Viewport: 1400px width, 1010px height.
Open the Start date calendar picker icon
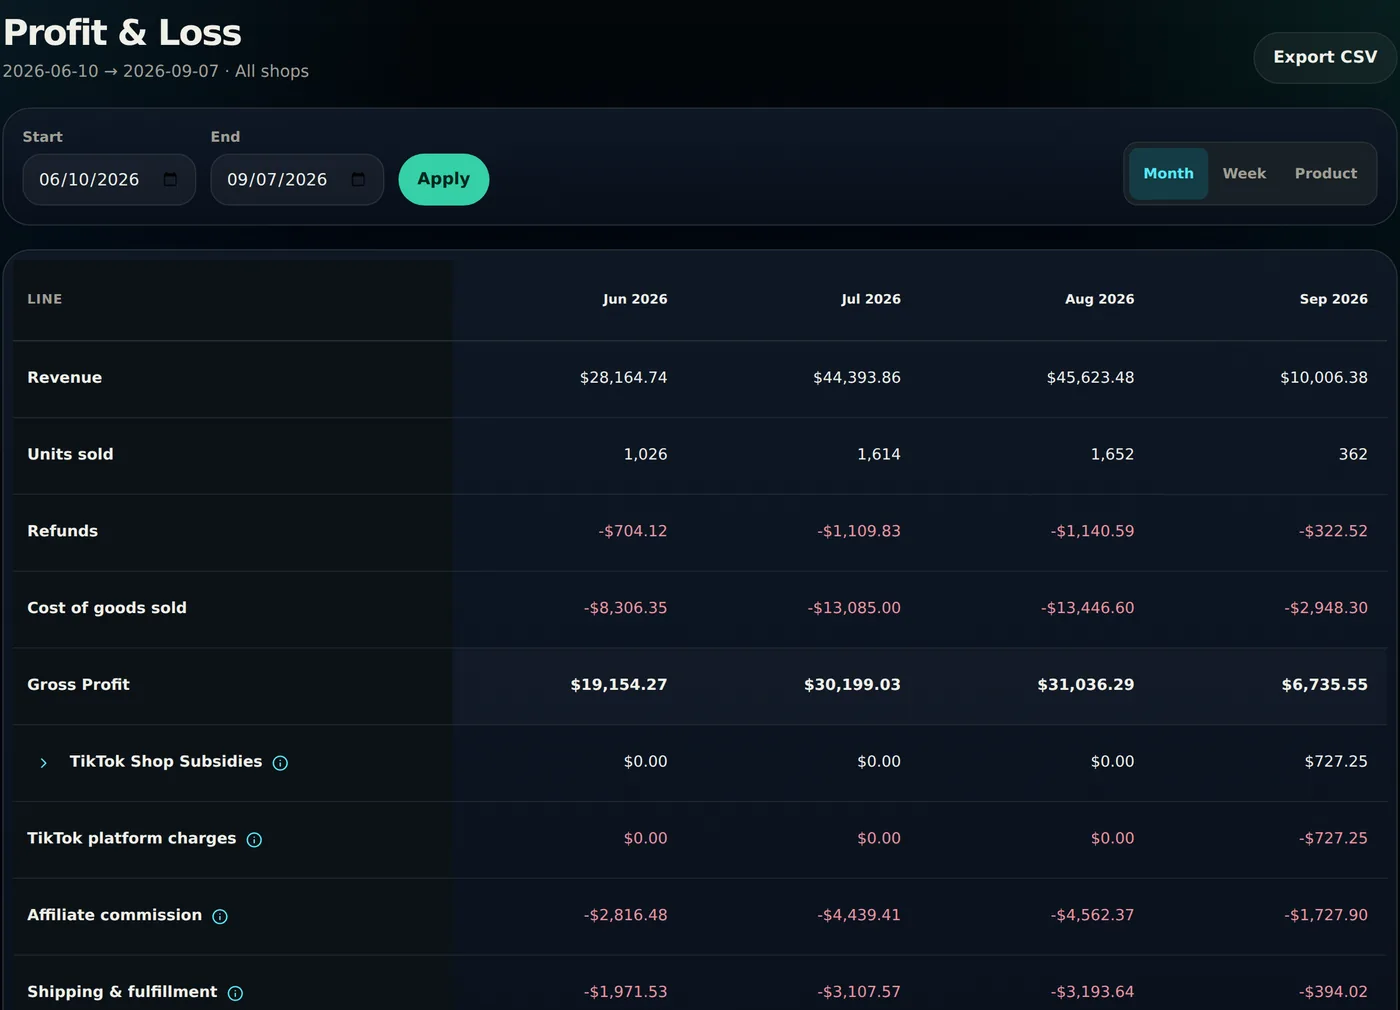click(x=170, y=180)
